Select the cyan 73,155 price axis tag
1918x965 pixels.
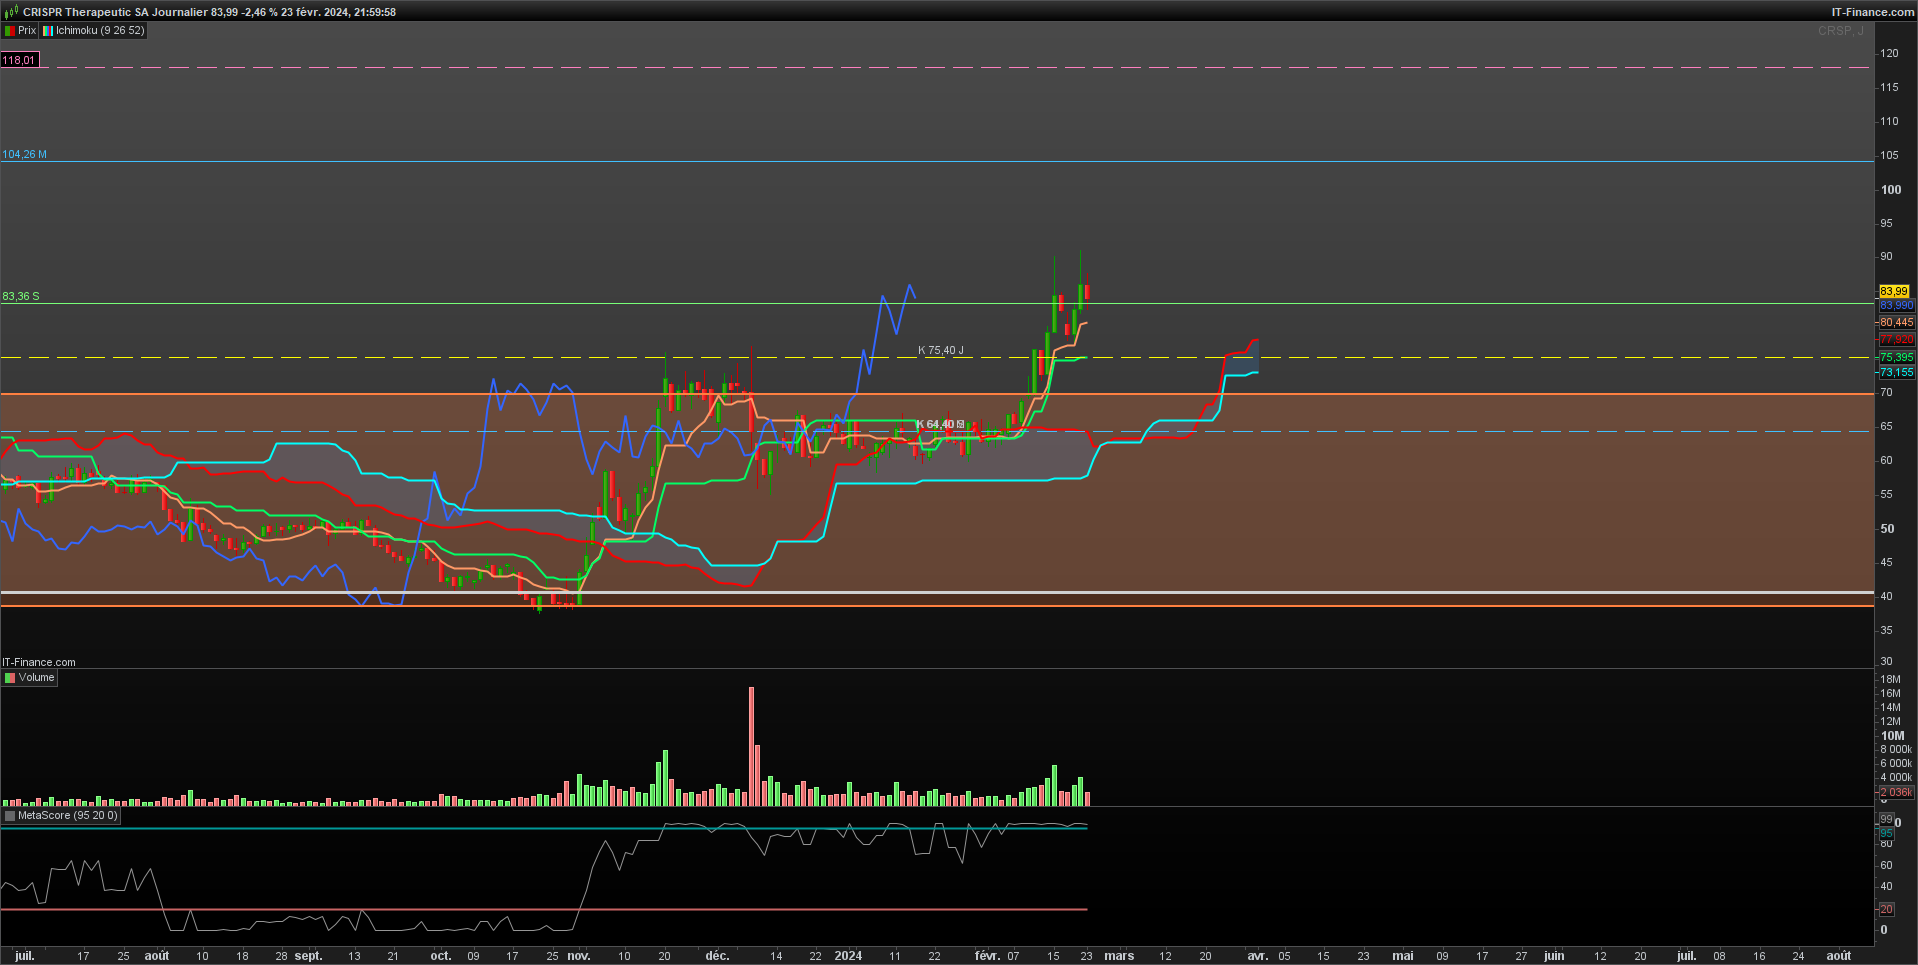[1896, 372]
